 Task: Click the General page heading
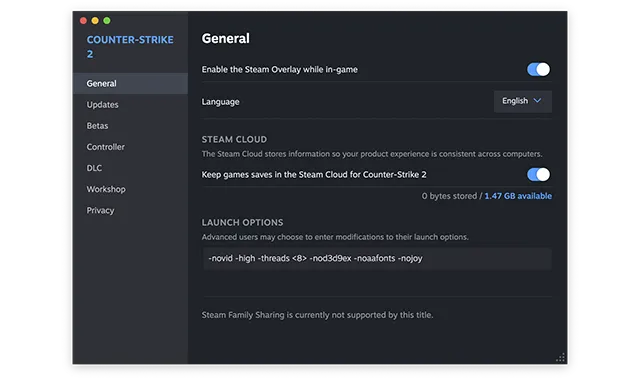pos(225,38)
